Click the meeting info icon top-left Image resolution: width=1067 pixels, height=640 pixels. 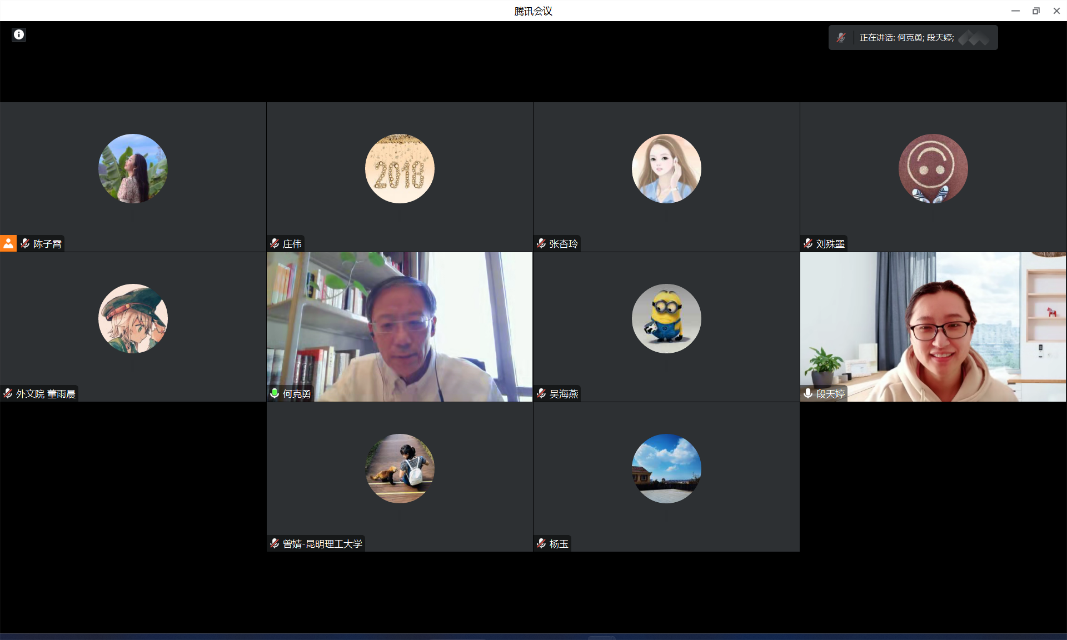19,35
